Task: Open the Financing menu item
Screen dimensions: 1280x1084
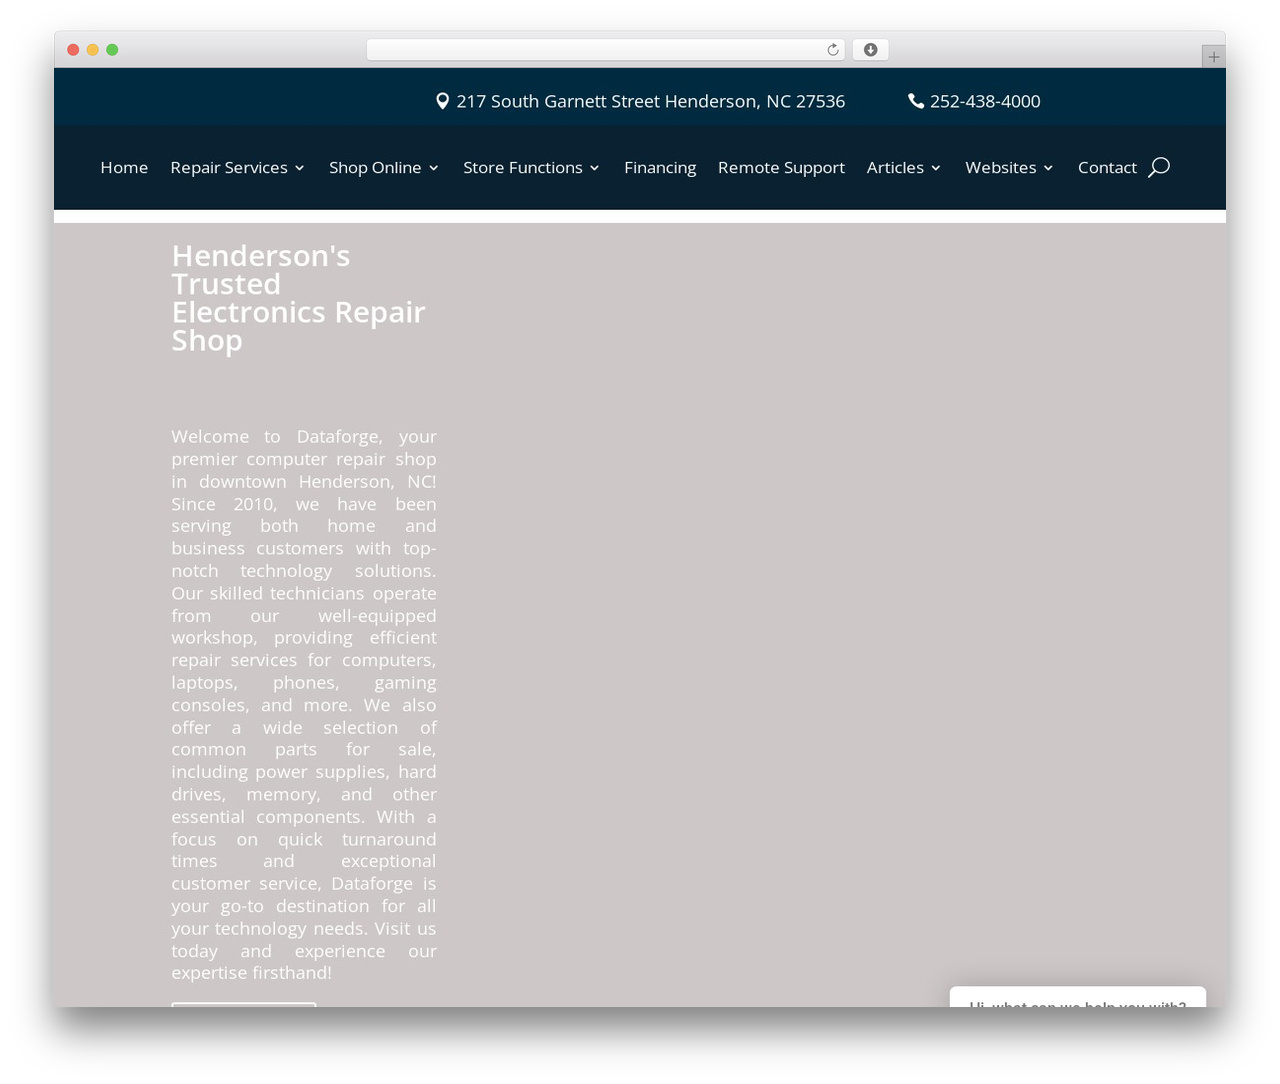Action: click(660, 167)
